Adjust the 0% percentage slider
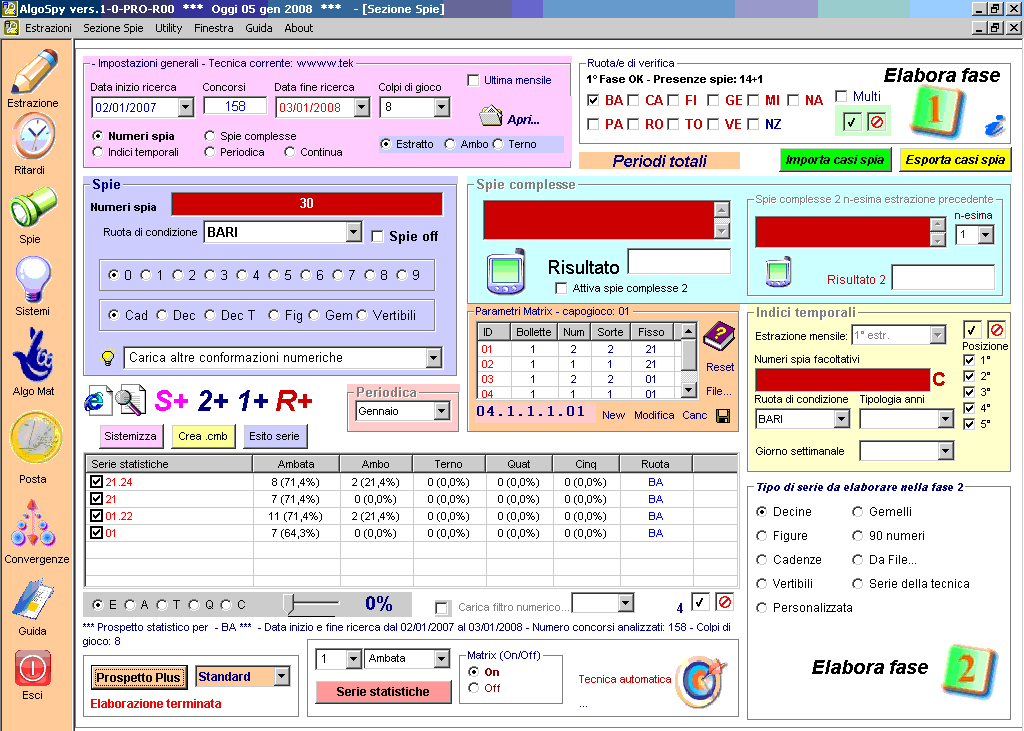Image resolution: width=1024 pixels, height=731 pixels. (291, 604)
